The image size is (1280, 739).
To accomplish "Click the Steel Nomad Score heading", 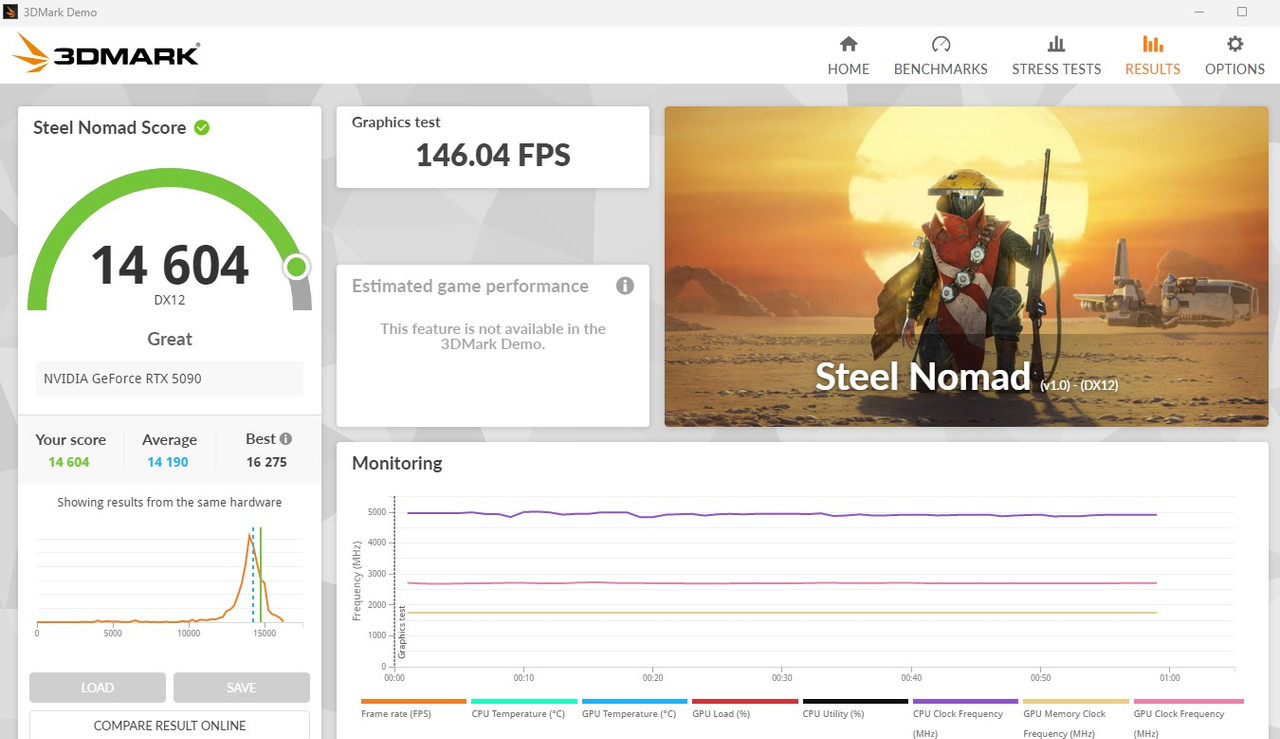I will [x=110, y=128].
